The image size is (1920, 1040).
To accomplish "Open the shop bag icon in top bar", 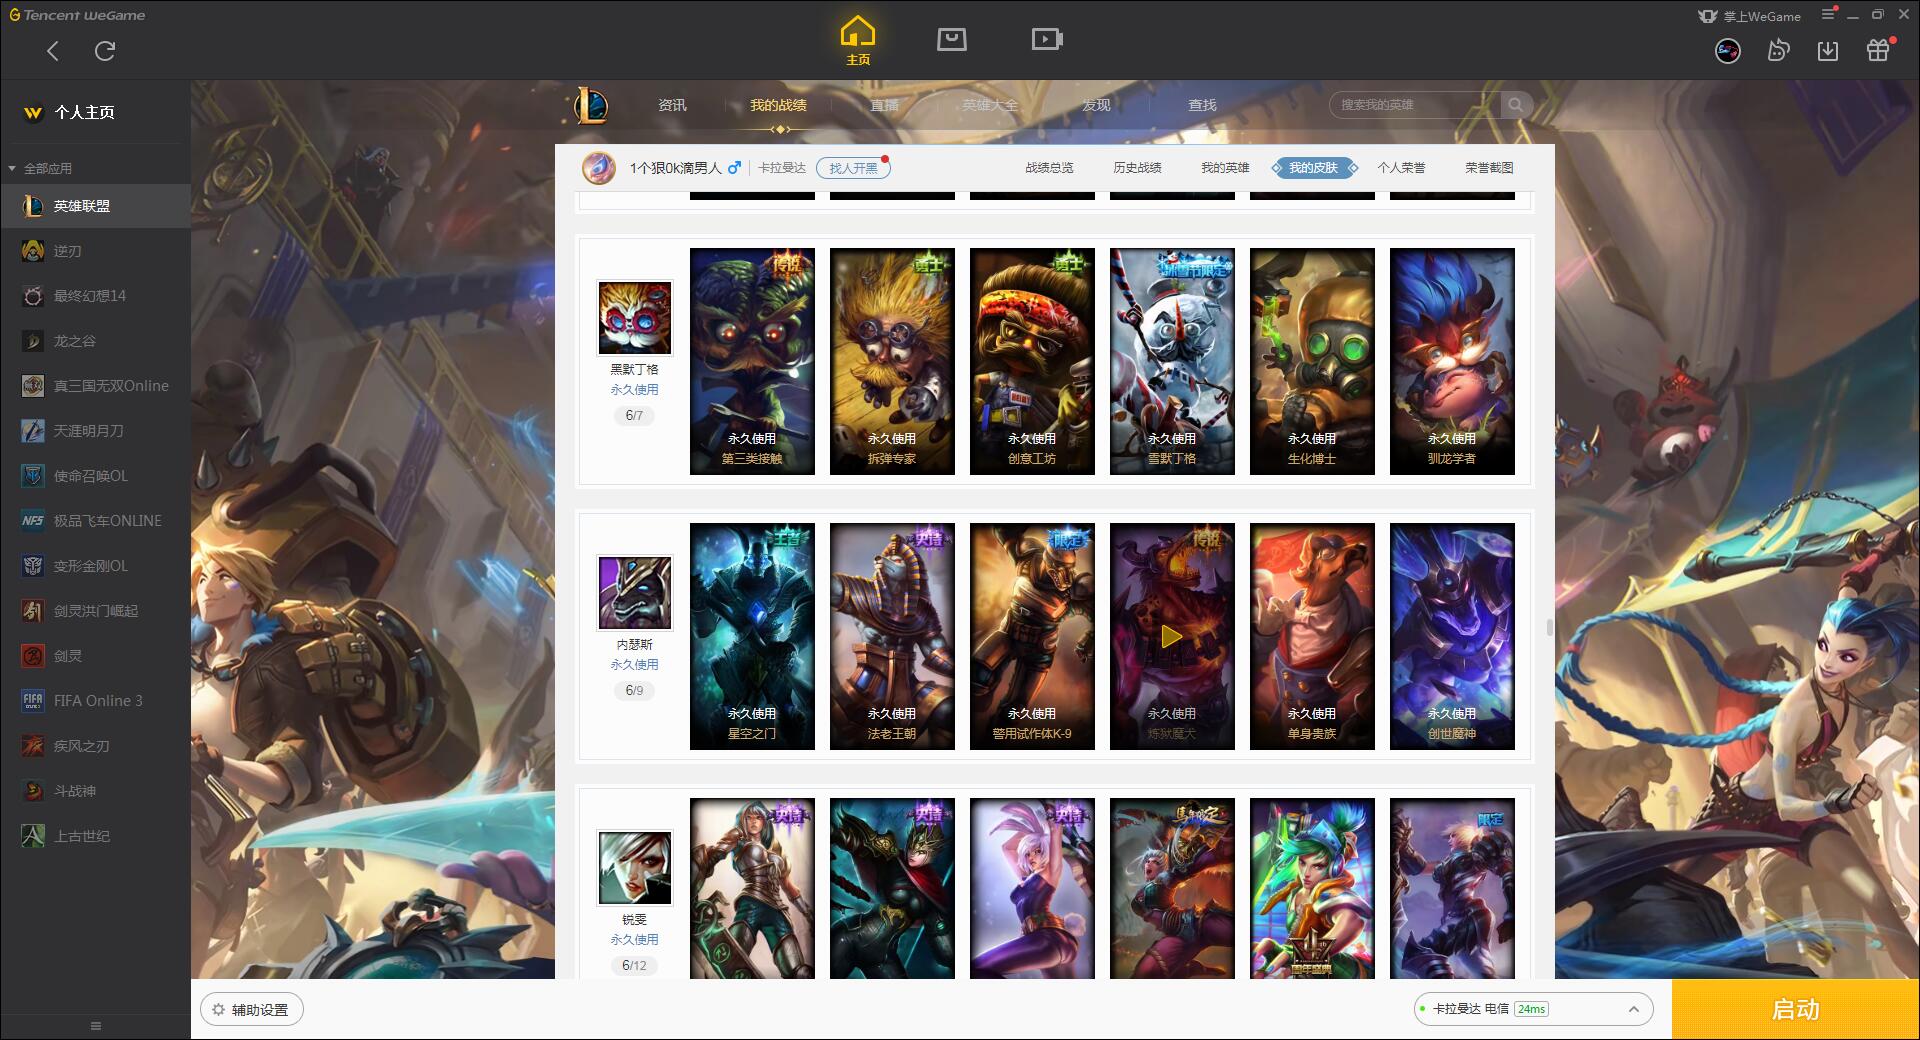I will [x=951, y=39].
